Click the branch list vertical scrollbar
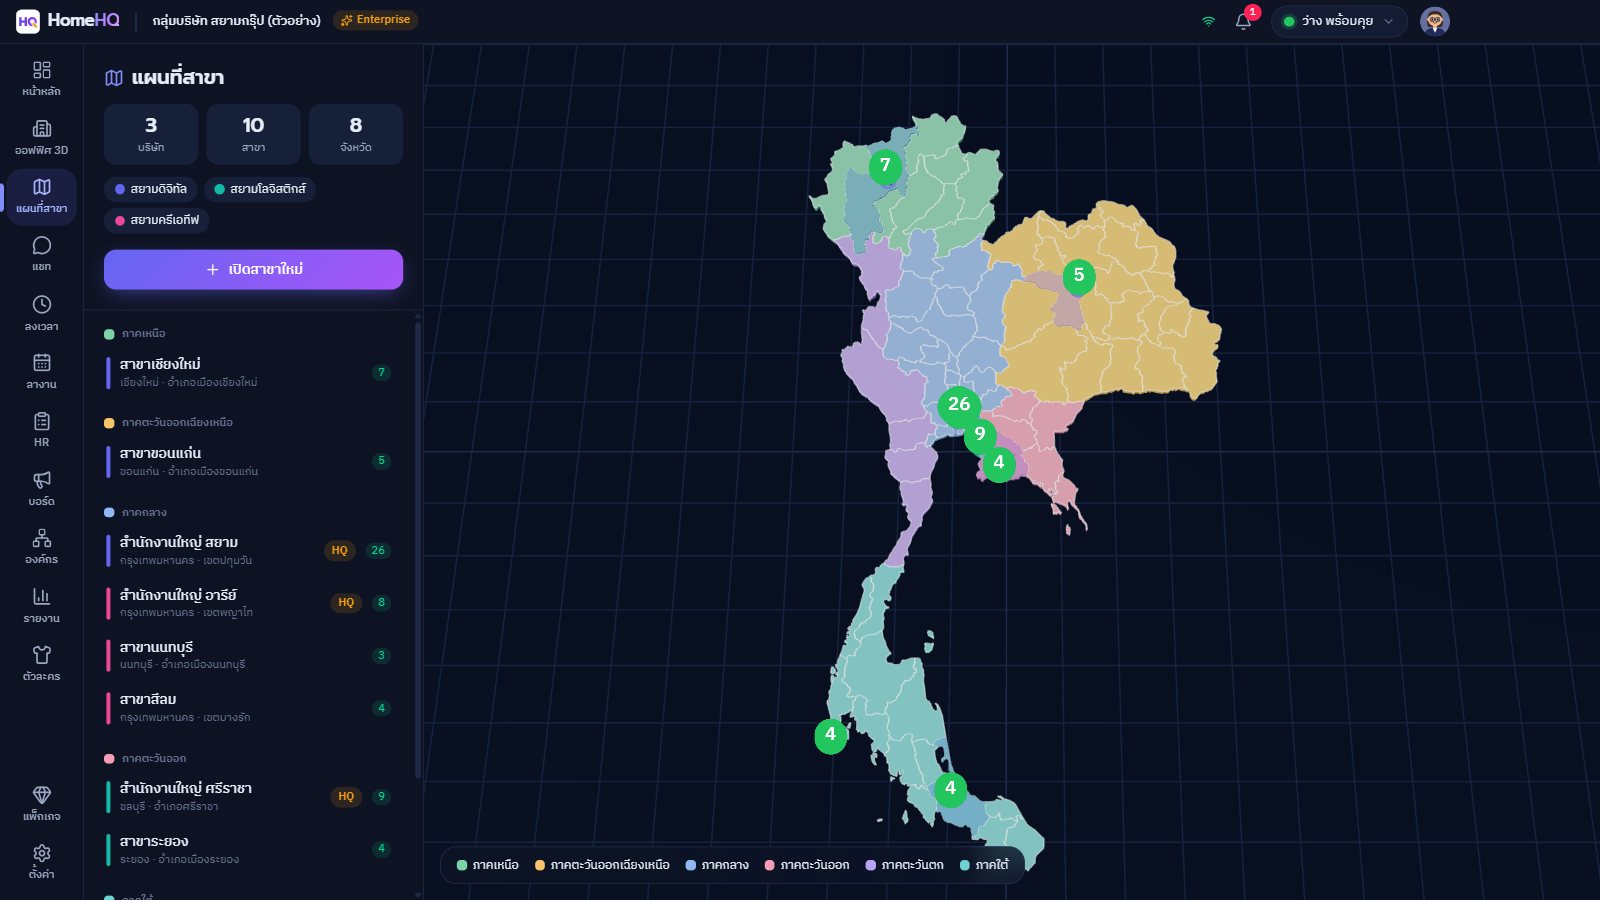 click(417, 548)
